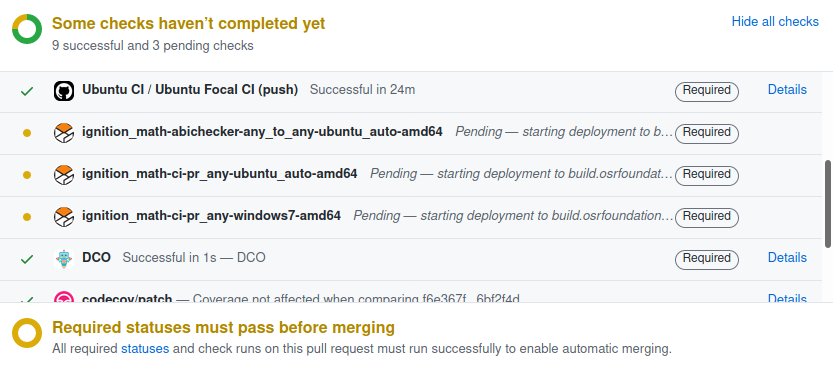
Task: Collapse the list with Hide all checks
Action: click(x=775, y=22)
